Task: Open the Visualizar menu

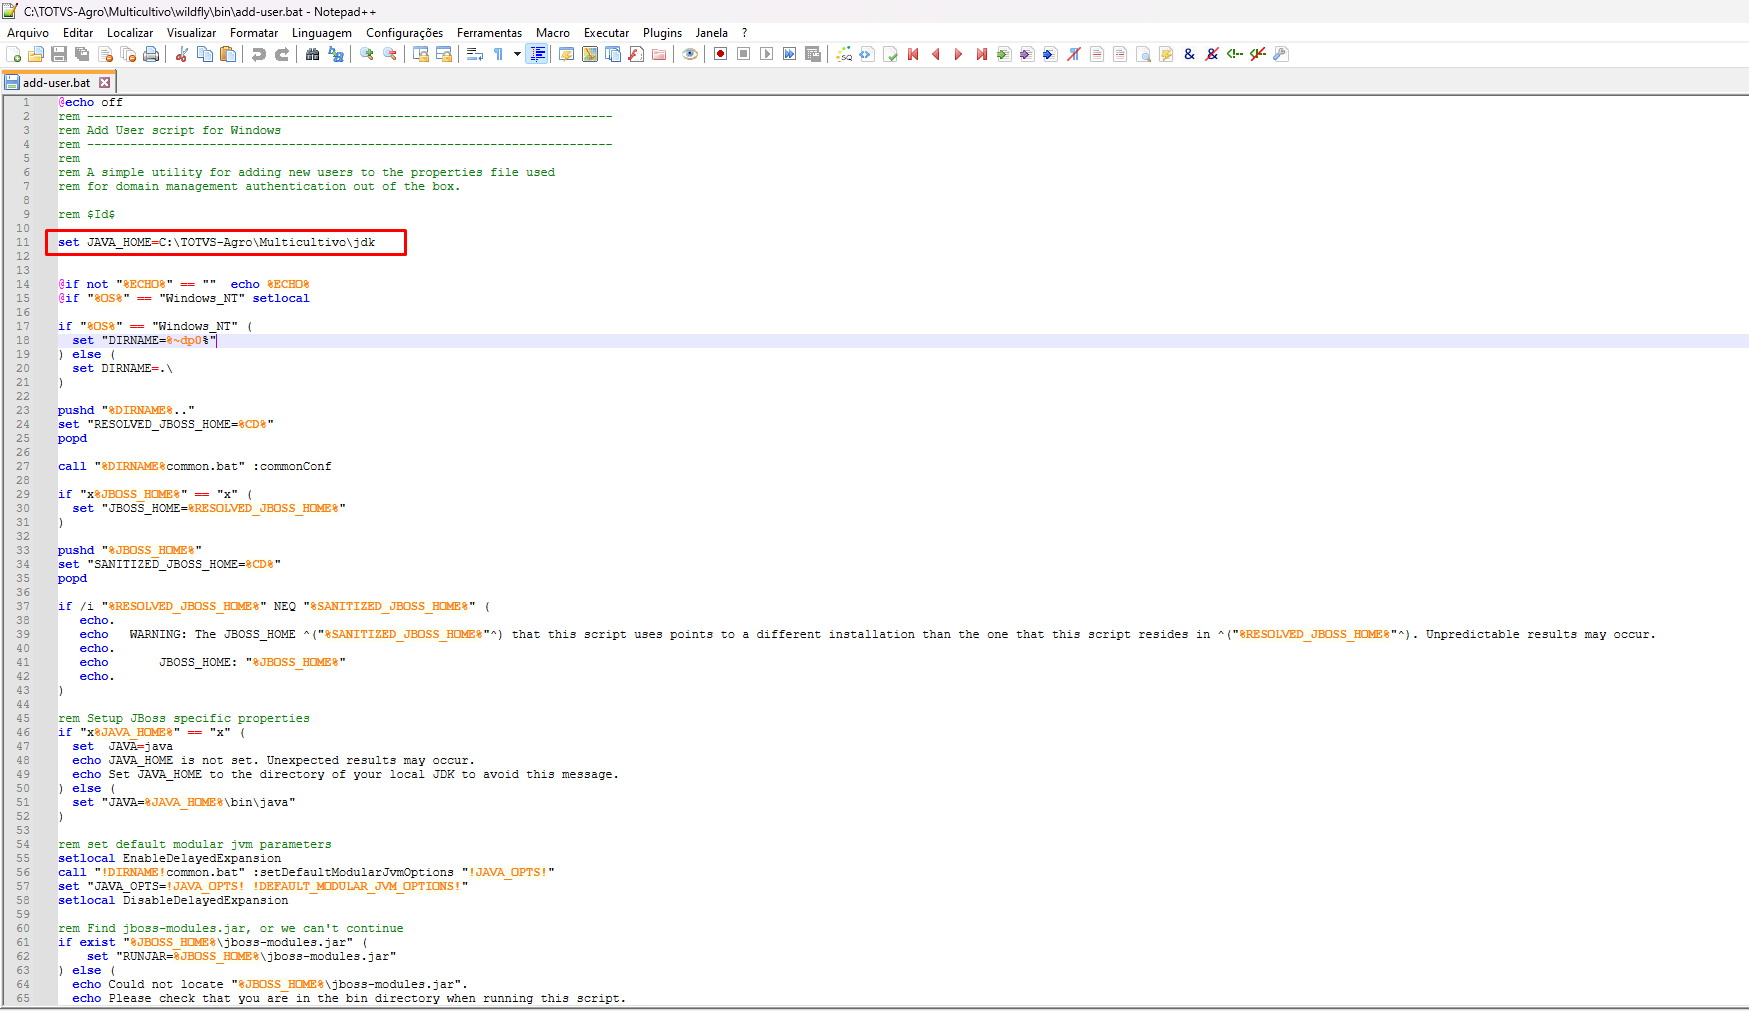Action: 191,33
